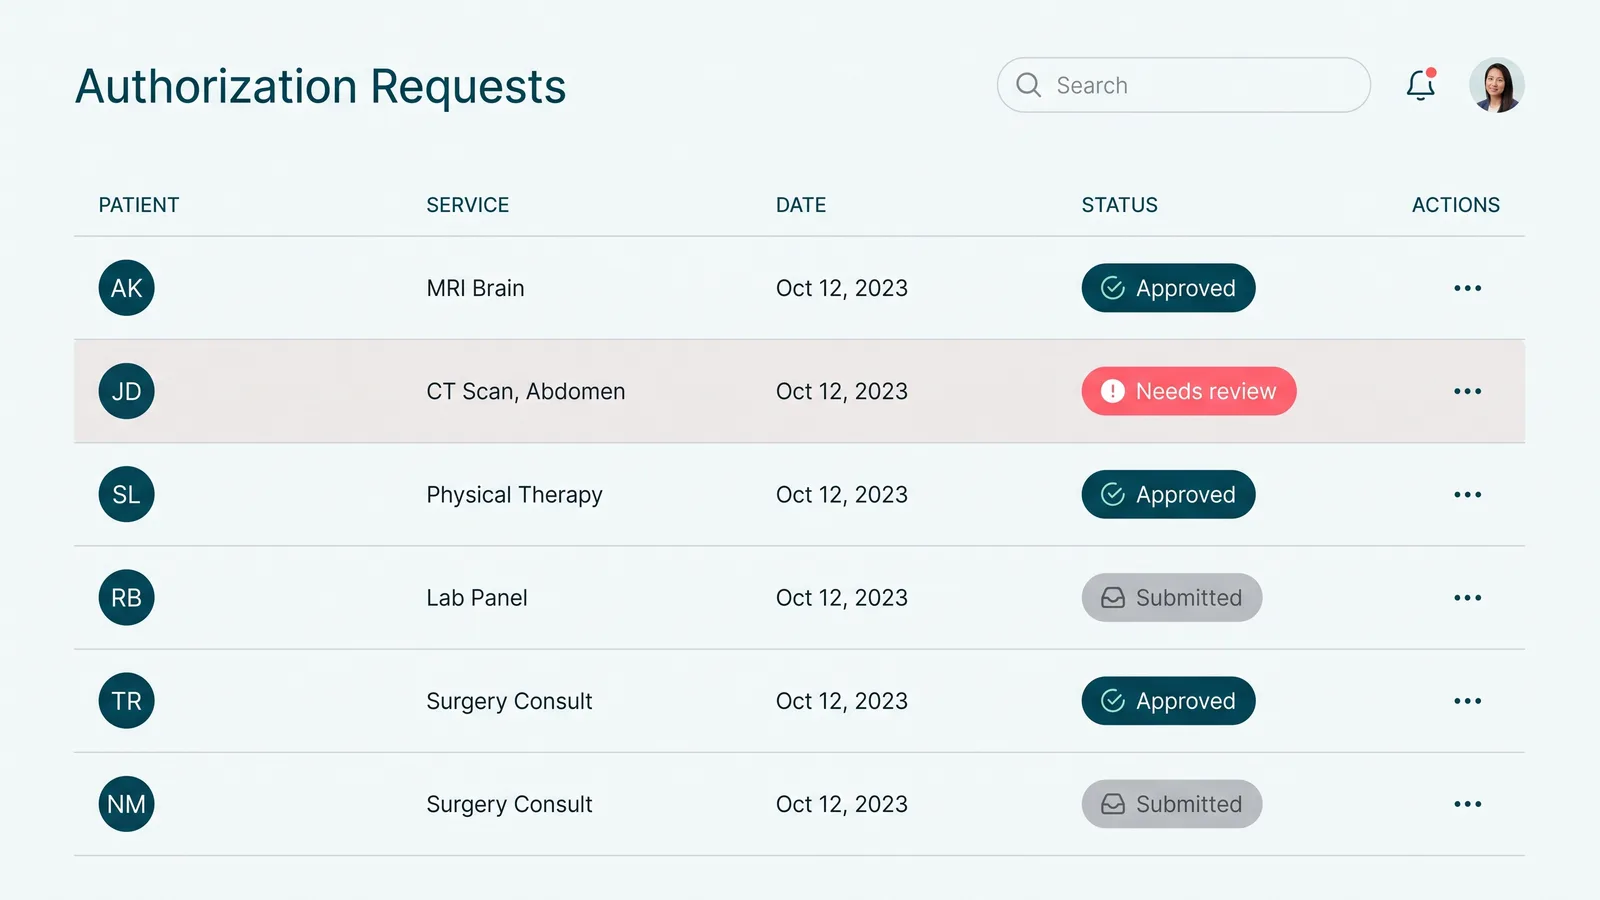Image resolution: width=1600 pixels, height=900 pixels.
Task: Sort by the STATUS column header
Action: point(1120,205)
